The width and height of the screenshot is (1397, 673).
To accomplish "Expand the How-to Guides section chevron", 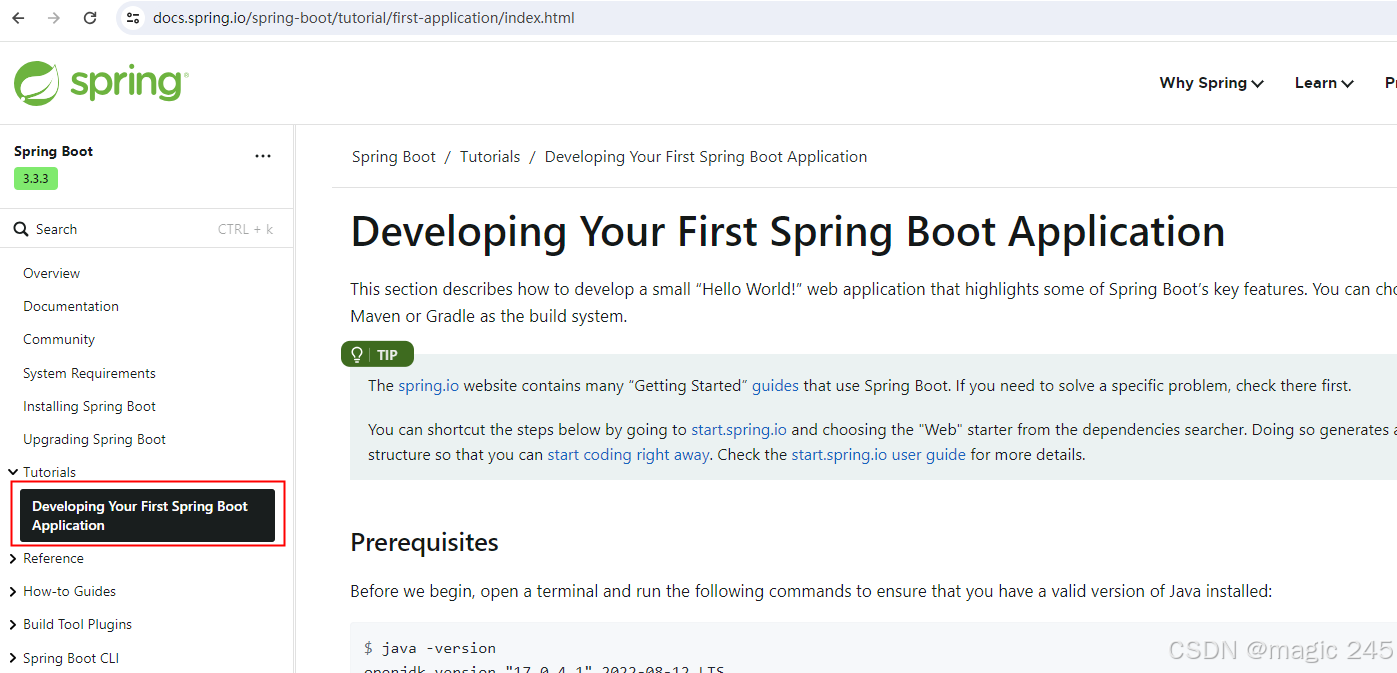I will click(12, 591).
